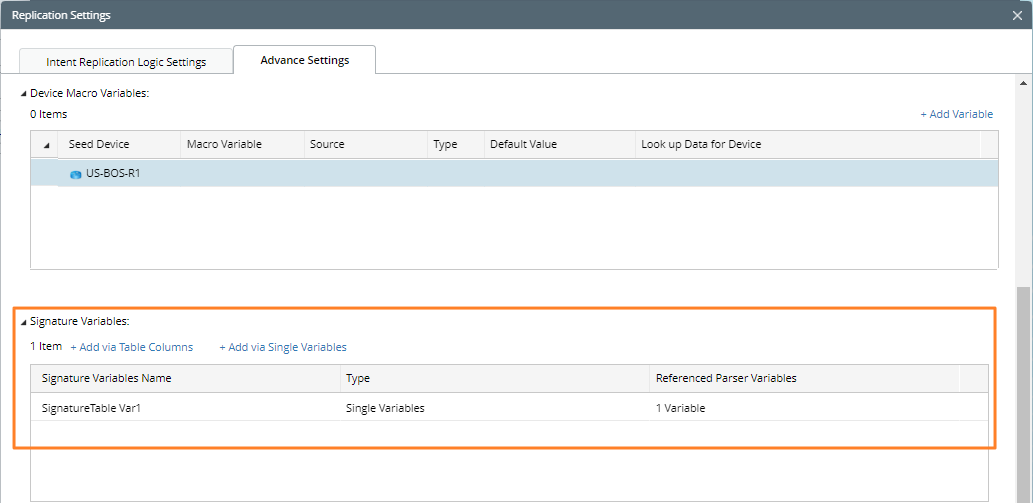The width and height of the screenshot is (1033, 503).
Task: Select the SignatureTable Var1 row name
Action: click(x=98, y=407)
